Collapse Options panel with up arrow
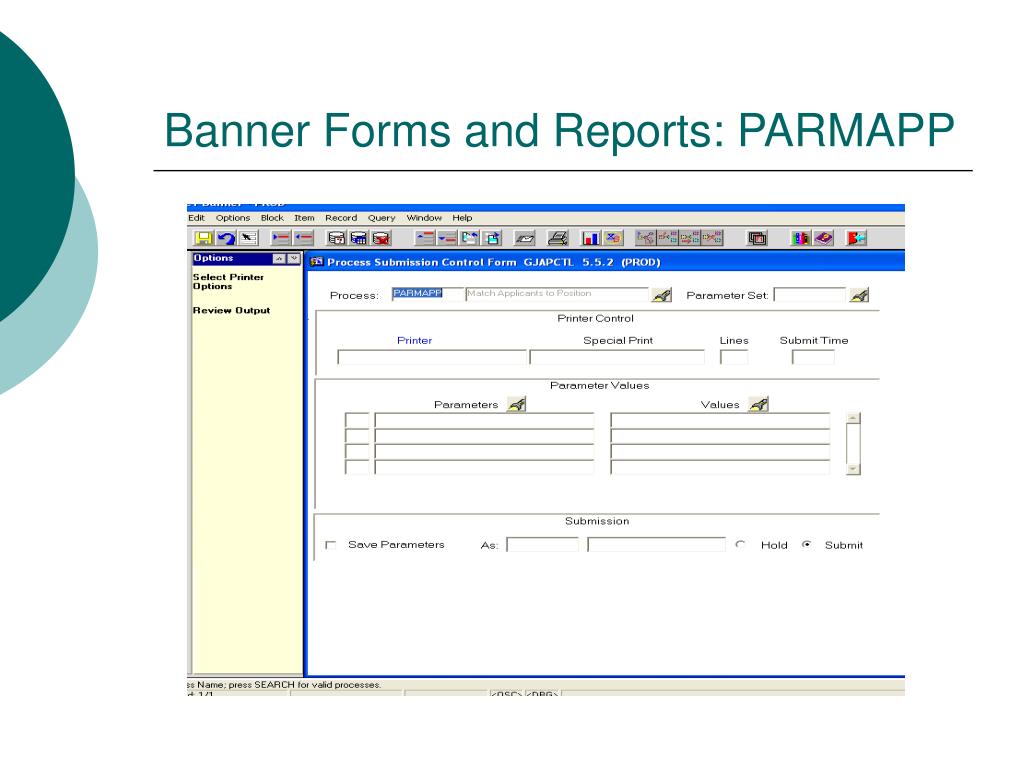 (x=280, y=259)
